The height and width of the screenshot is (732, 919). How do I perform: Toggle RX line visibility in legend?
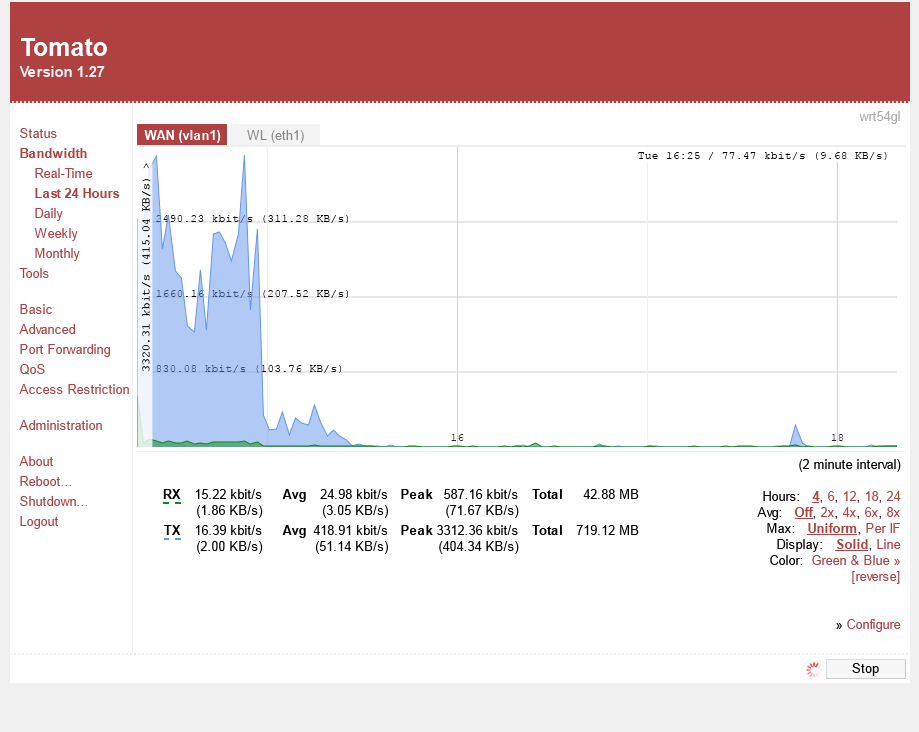click(x=172, y=494)
